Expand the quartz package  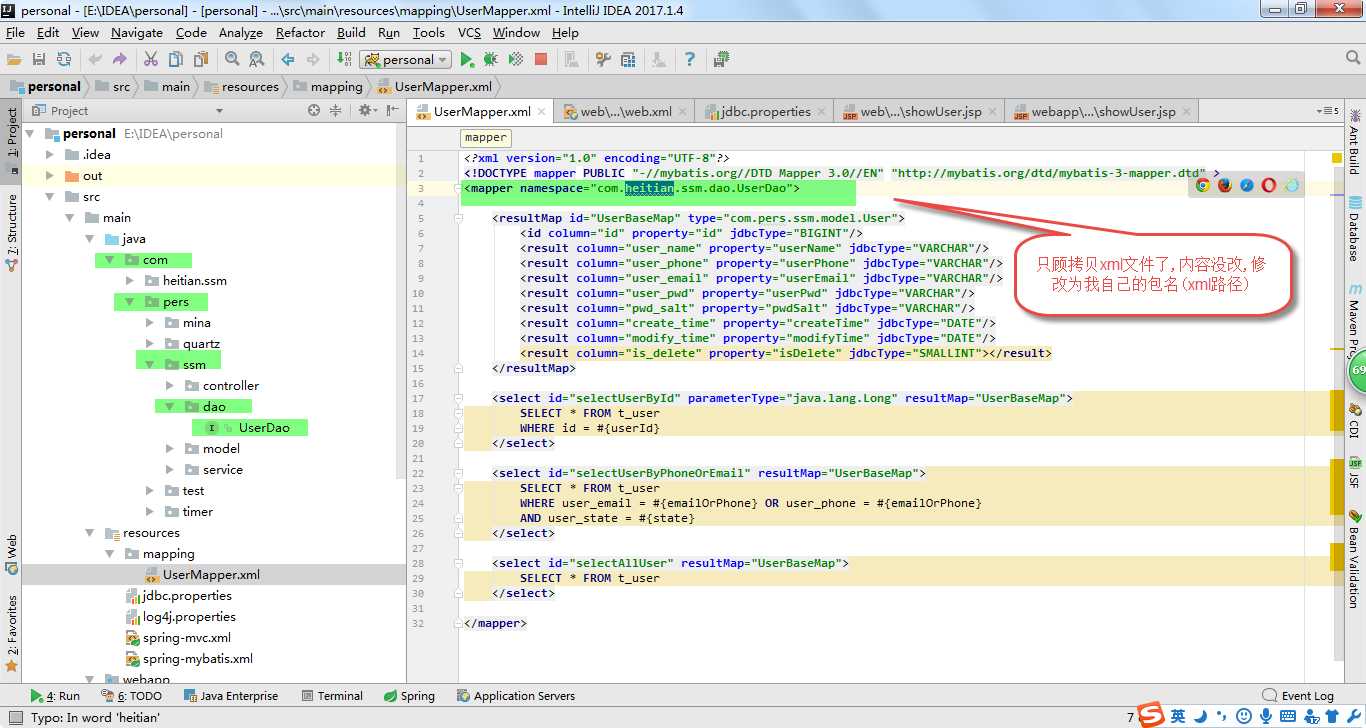(150, 344)
